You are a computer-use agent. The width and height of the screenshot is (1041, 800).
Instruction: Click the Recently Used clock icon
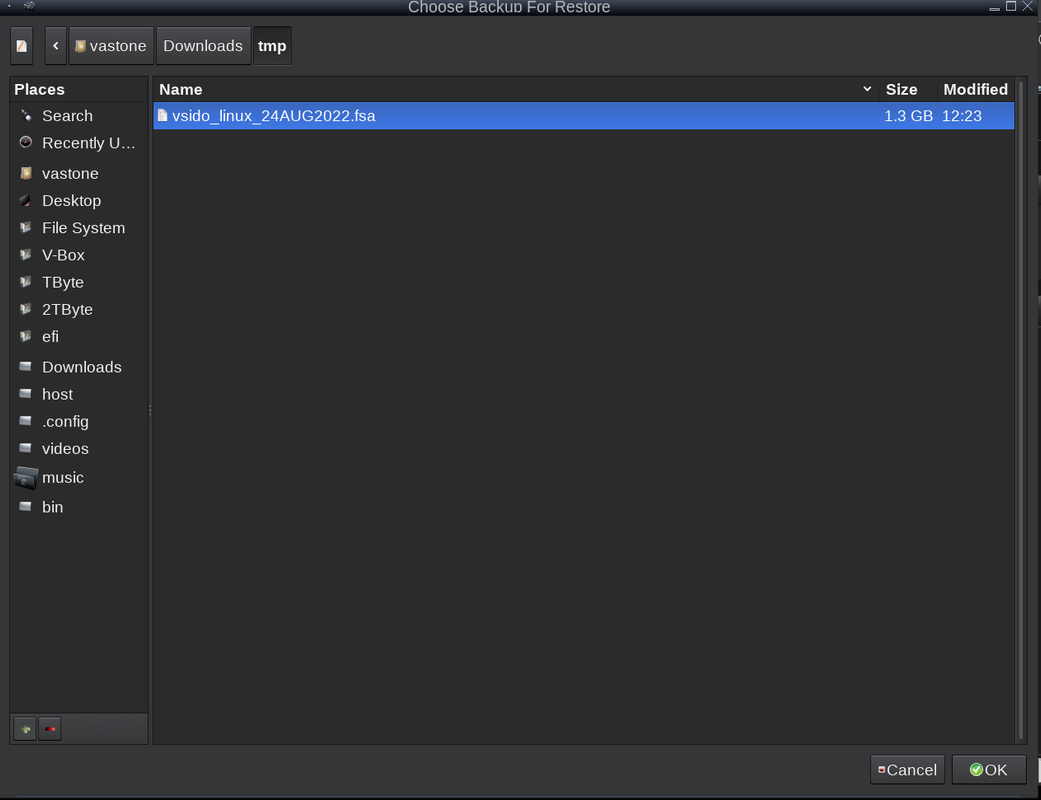tap(26, 142)
